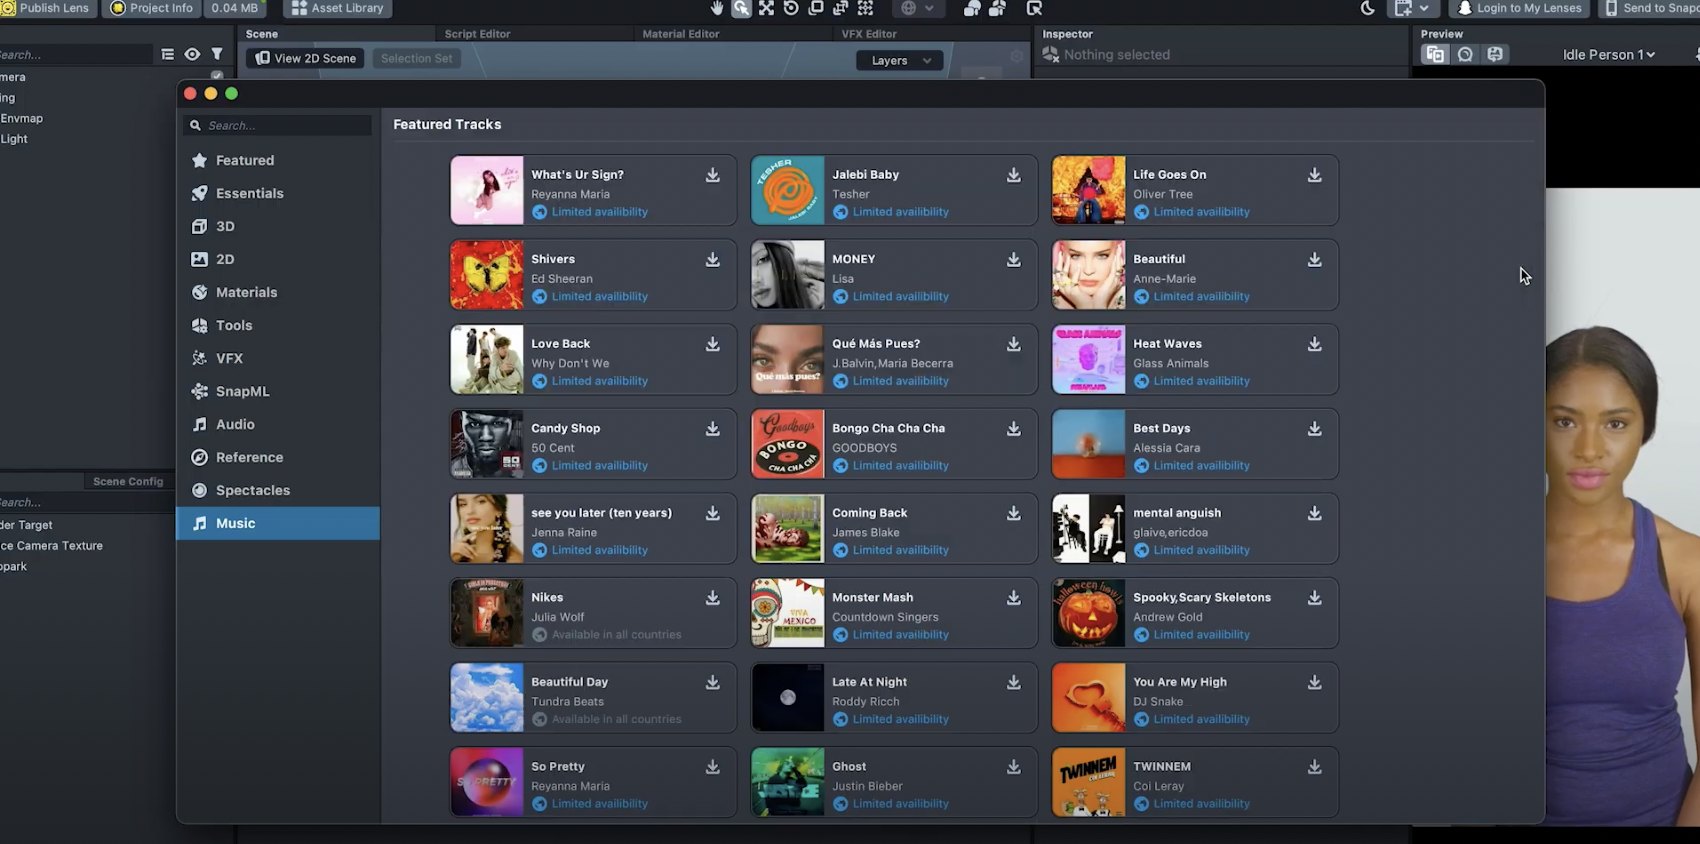Expand the device simulation dropdown
1700x844 pixels.
click(1411, 8)
